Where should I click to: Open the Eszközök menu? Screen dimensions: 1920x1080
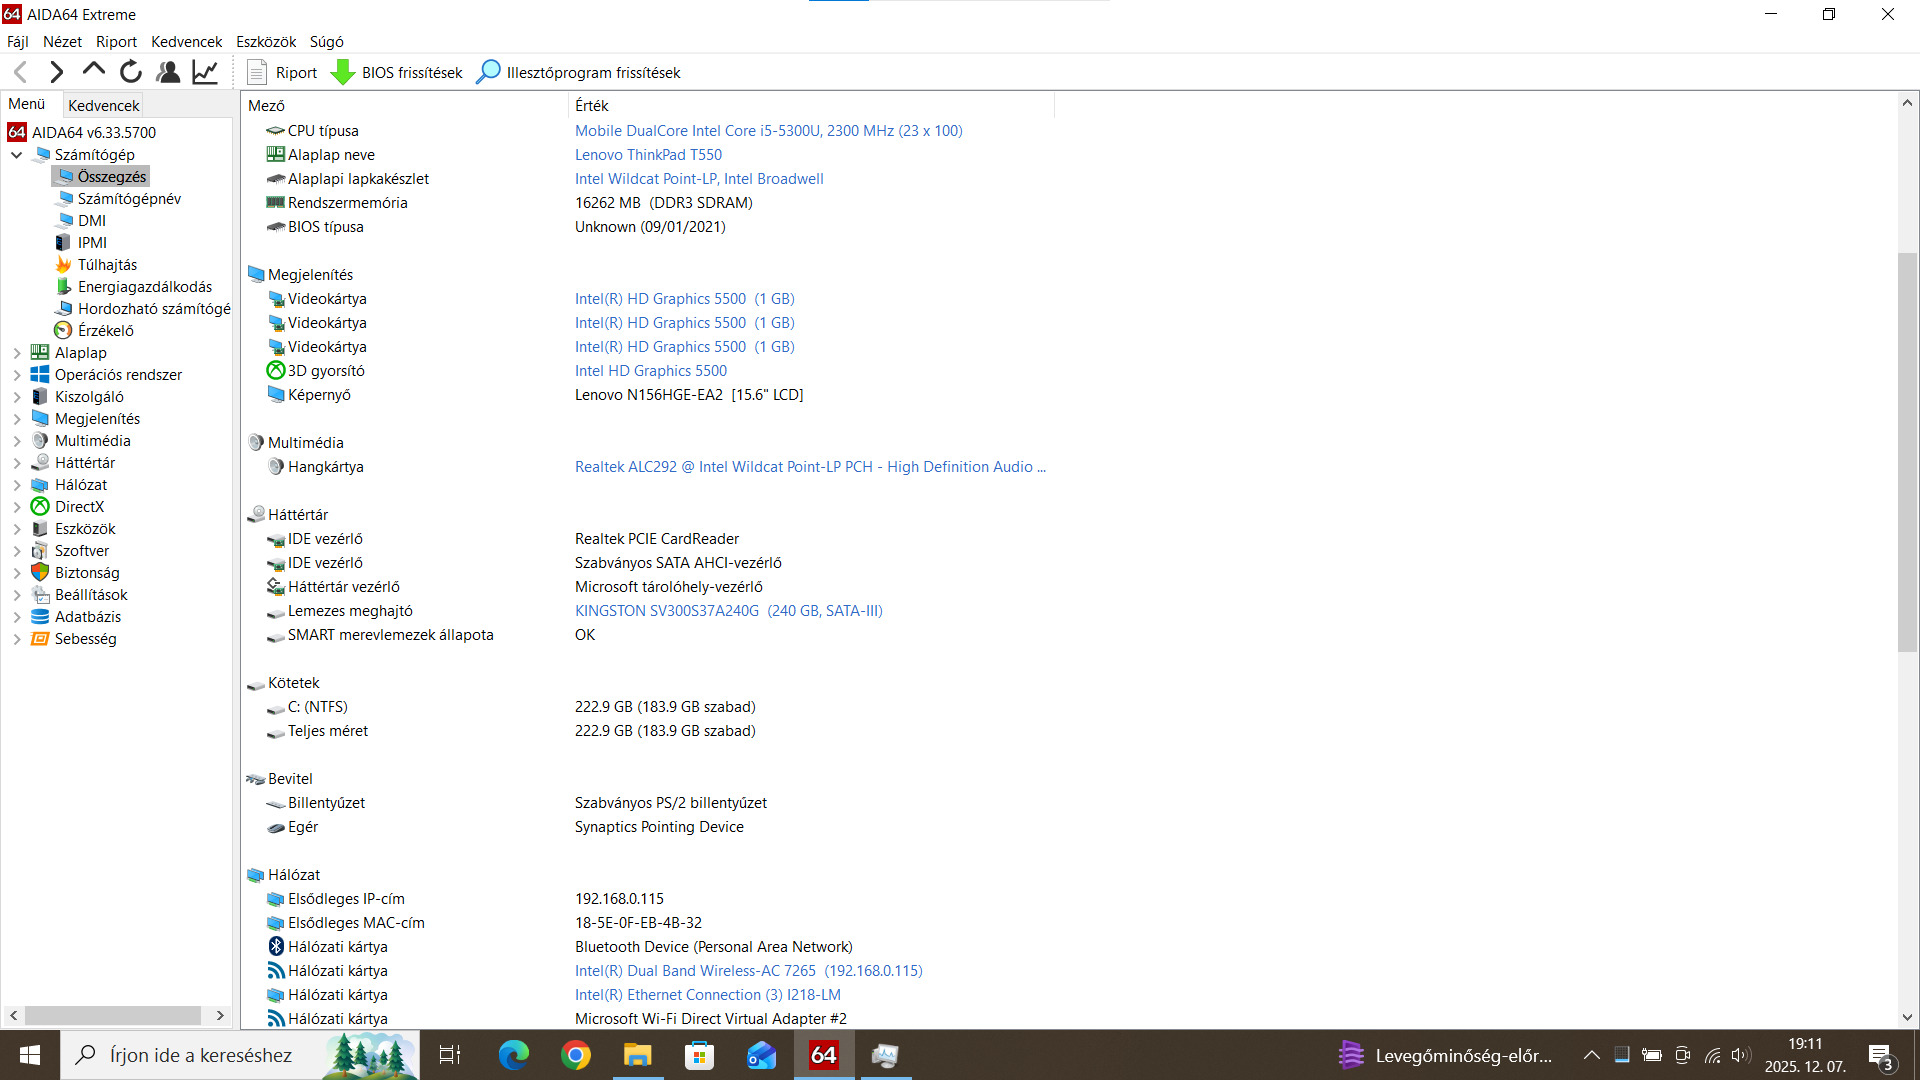click(266, 42)
